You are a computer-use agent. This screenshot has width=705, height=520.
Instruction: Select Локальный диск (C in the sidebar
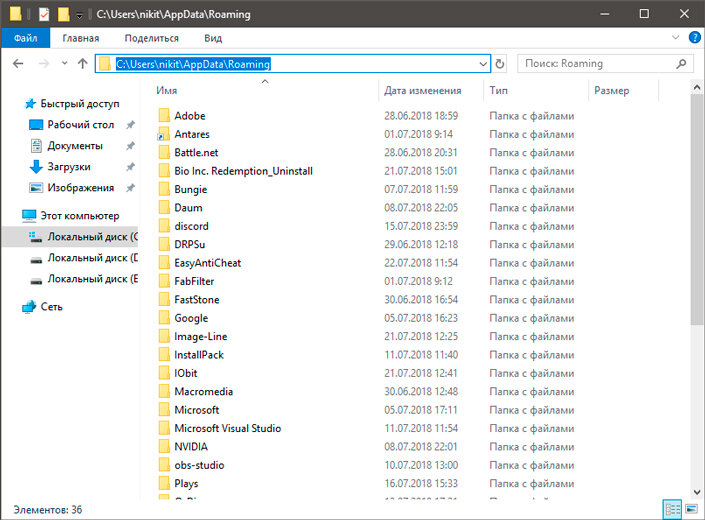pos(93,237)
